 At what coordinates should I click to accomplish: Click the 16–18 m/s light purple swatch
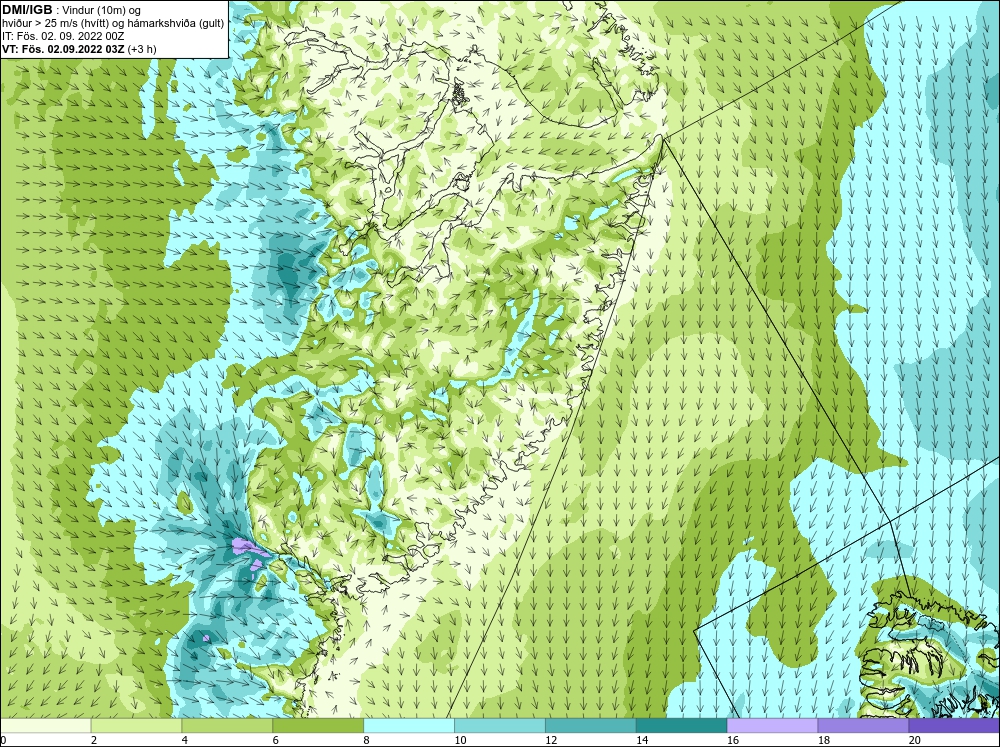pyautogui.click(x=772, y=726)
